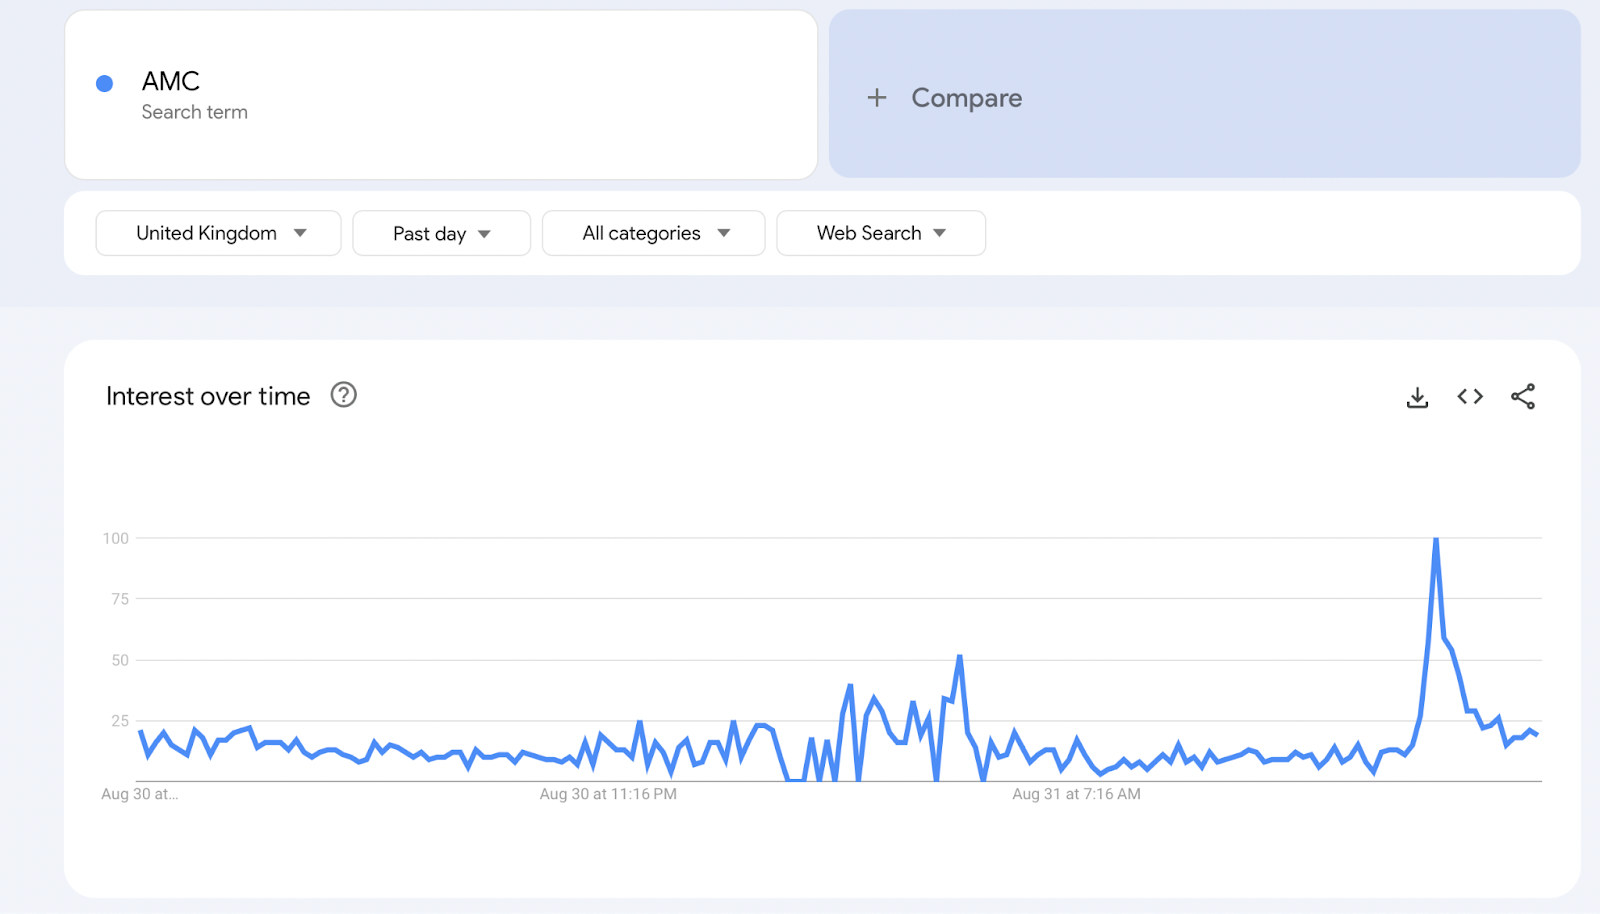
Task: Share the Interest over time chart
Action: (x=1523, y=397)
